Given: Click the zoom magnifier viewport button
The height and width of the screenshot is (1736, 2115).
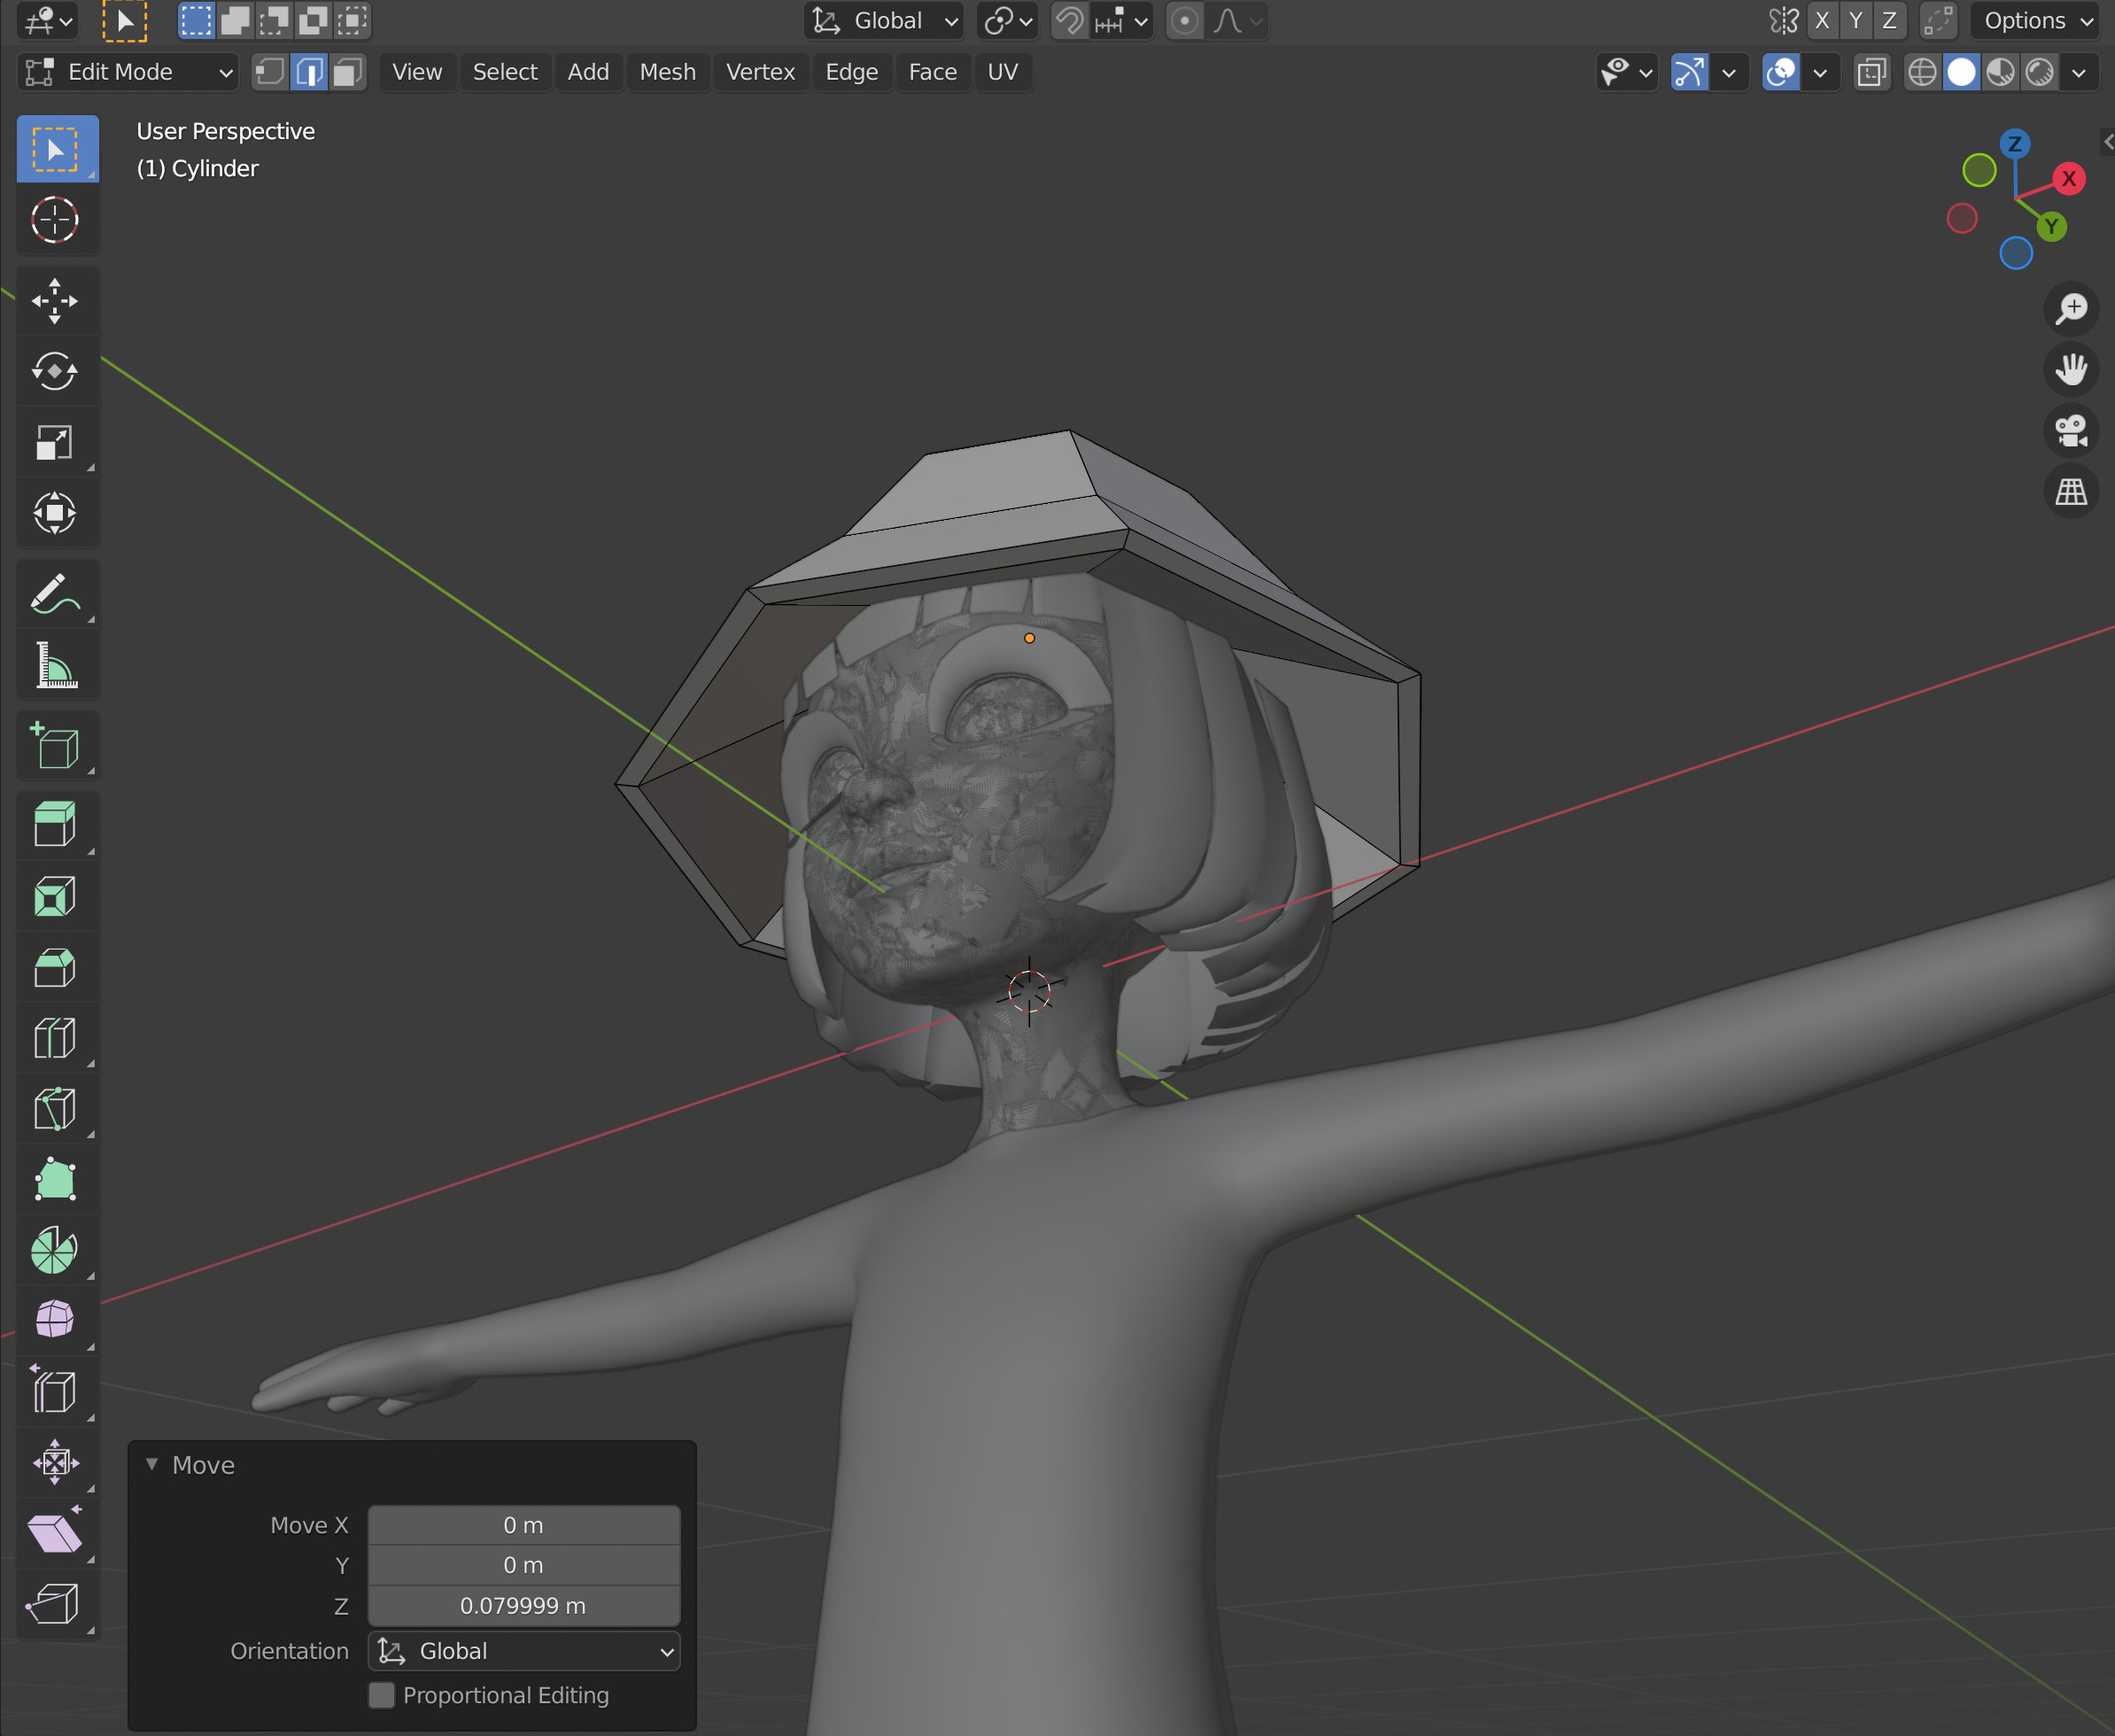Looking at the screenshot, I should tap(2071, 308).
